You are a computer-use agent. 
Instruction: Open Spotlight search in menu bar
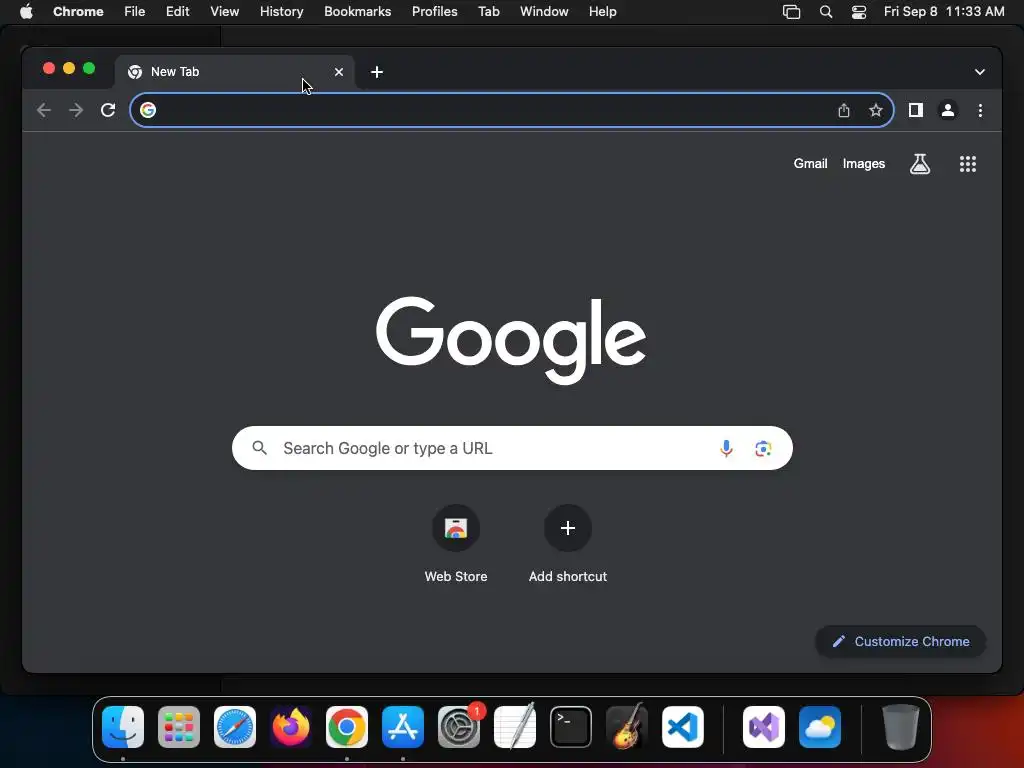tap(825, 12)
